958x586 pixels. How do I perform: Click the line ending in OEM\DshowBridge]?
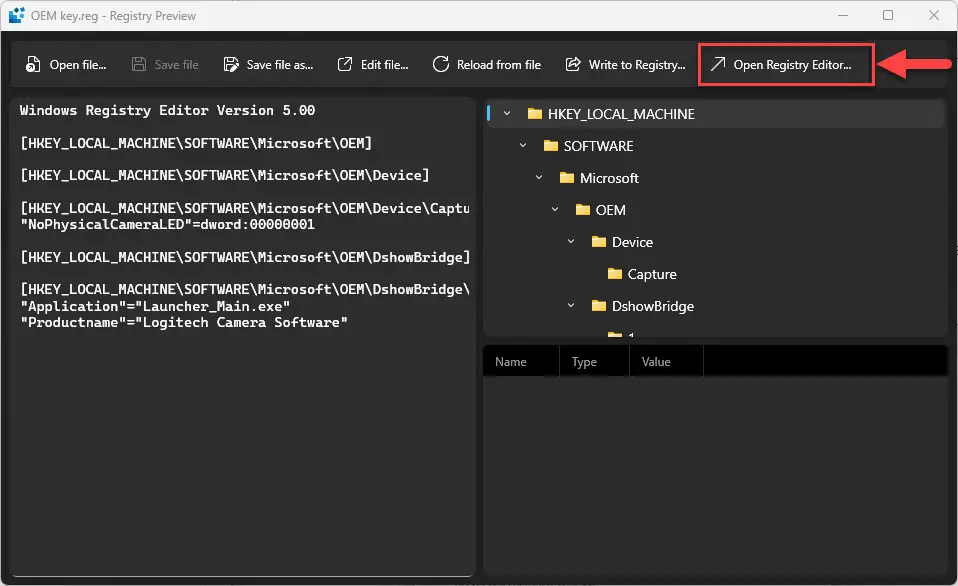tap(245, 257)
